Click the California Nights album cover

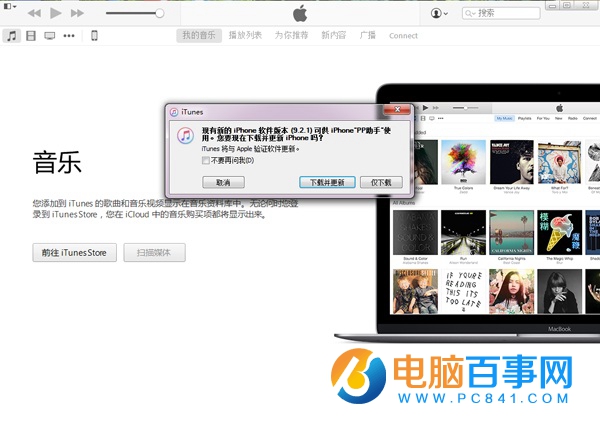512,233
